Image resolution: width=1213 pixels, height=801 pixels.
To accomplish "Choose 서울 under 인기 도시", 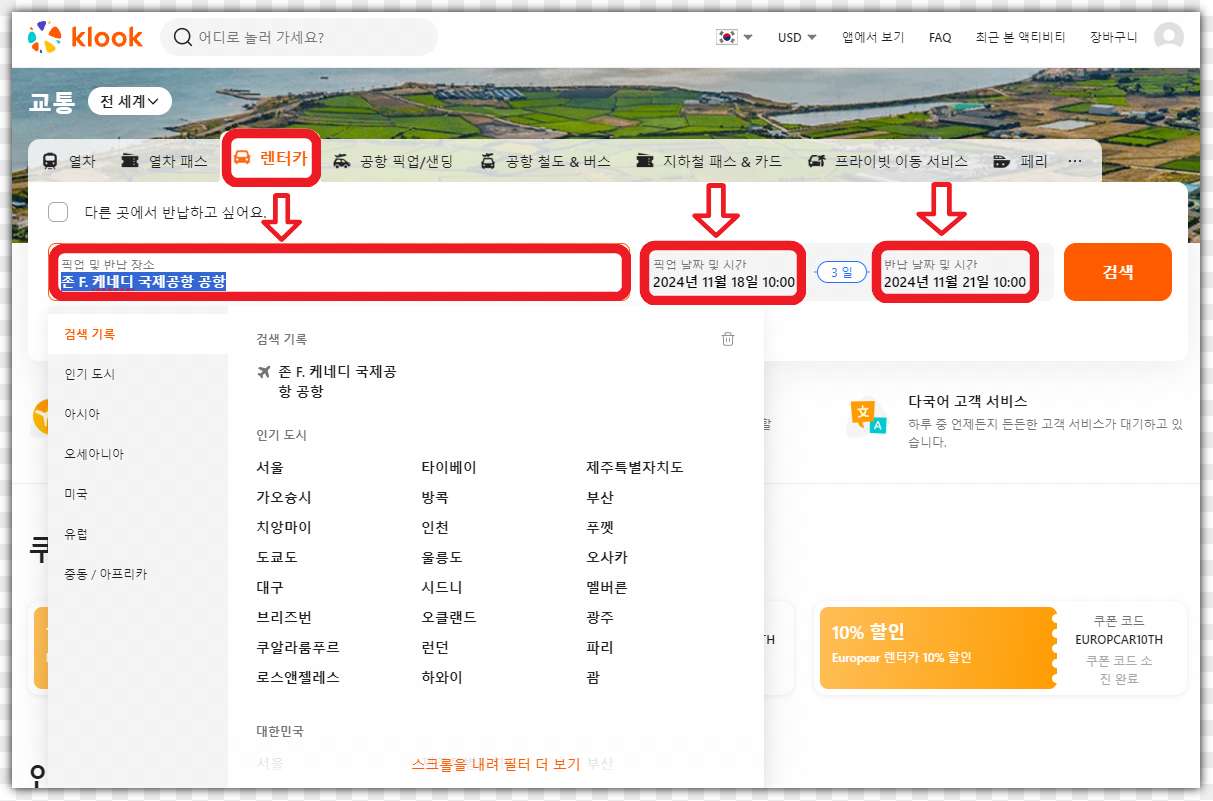I will (x=270, y=467).
